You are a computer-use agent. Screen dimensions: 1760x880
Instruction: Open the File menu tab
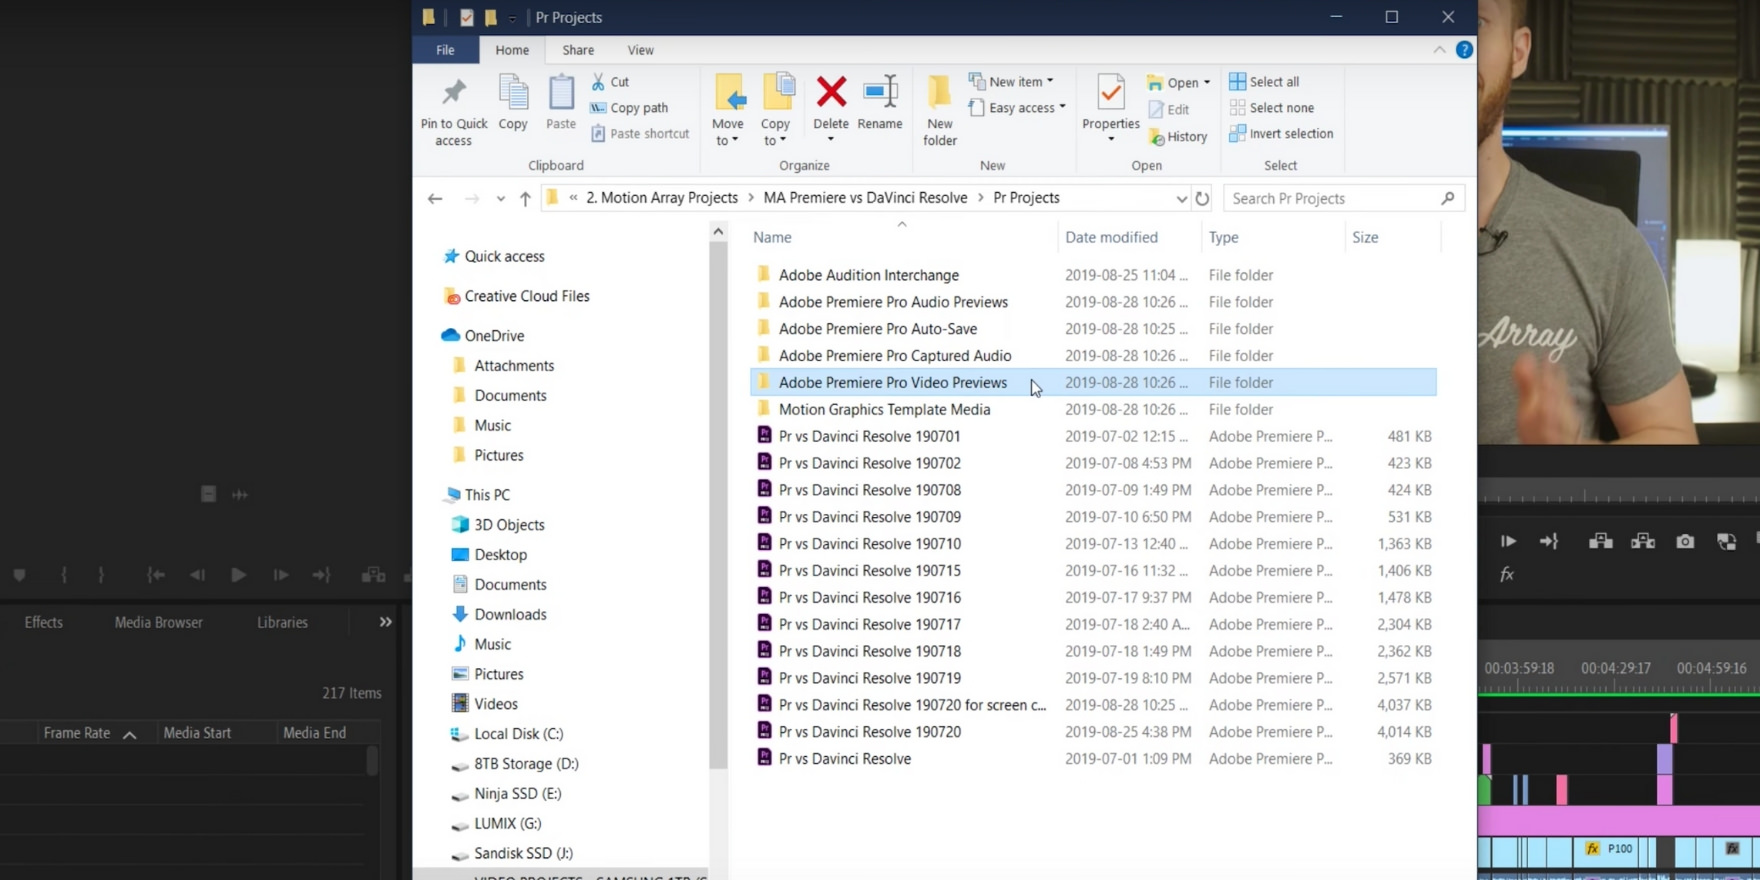(x=445, y=50)
